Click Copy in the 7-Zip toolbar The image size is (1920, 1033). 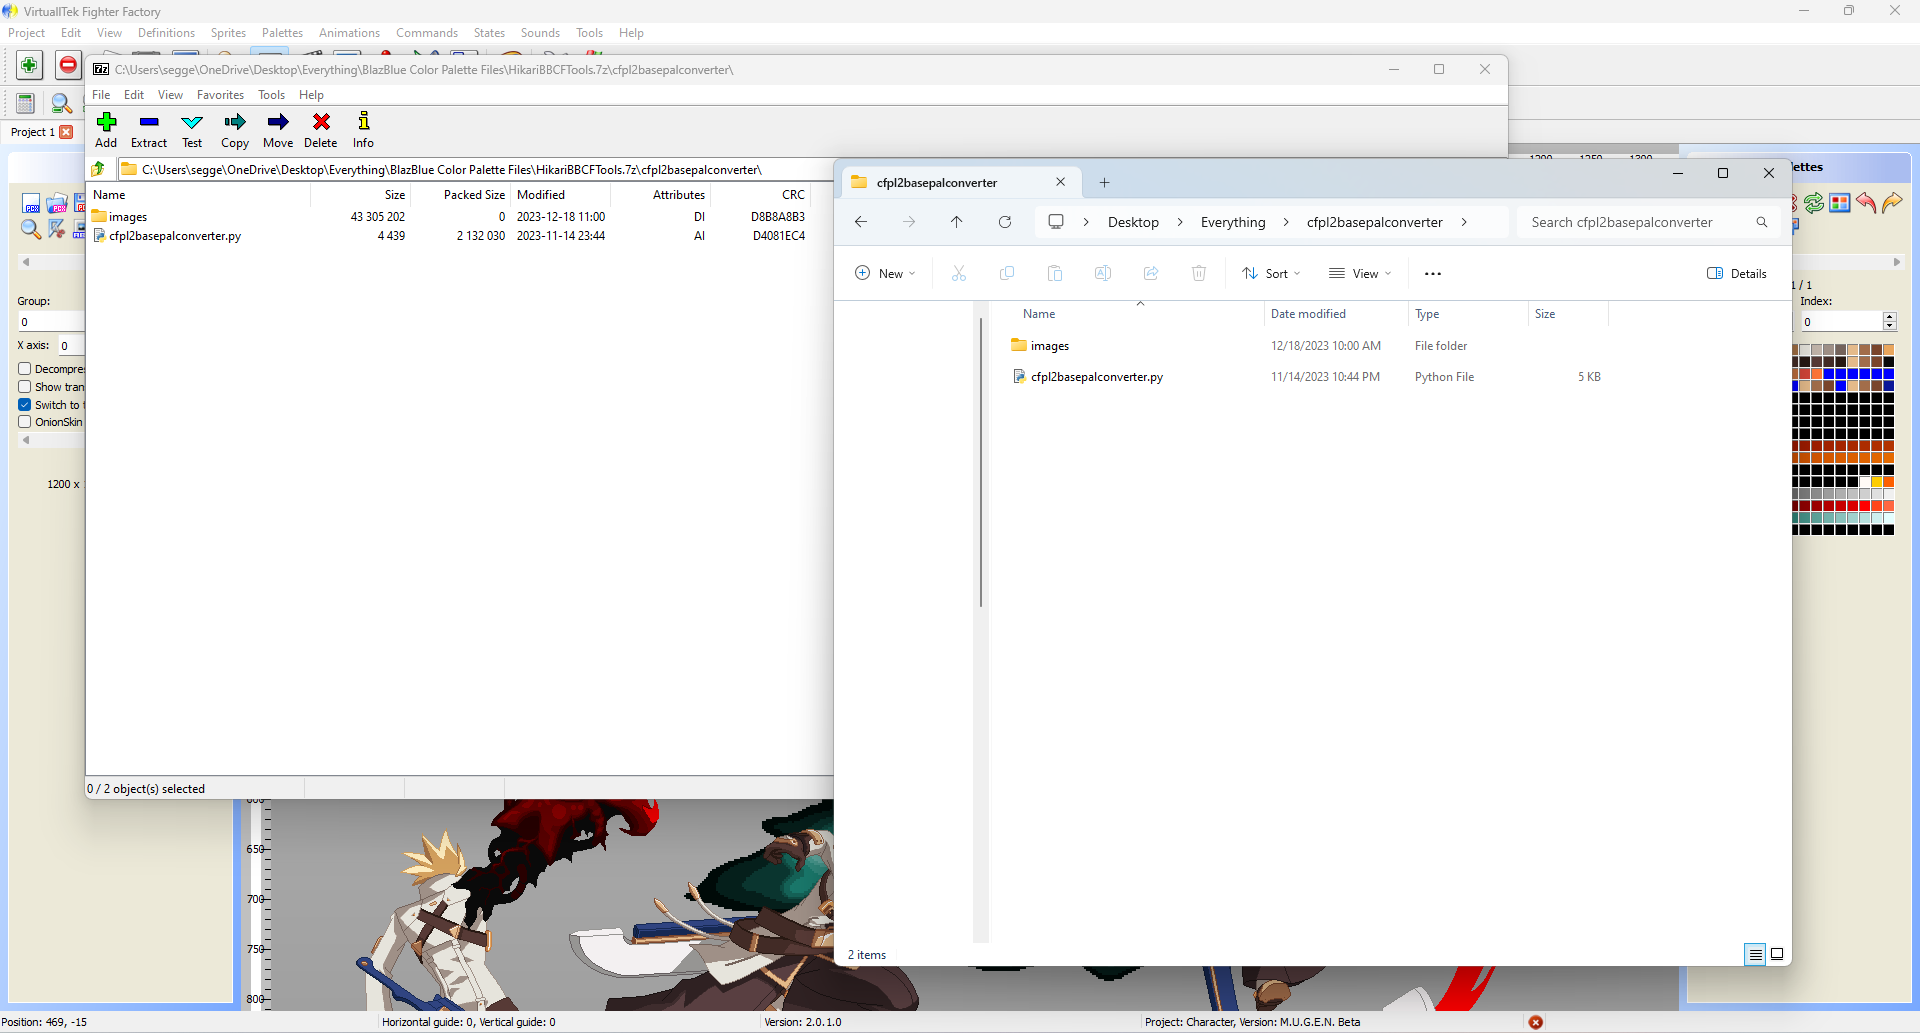click(235, 130)
